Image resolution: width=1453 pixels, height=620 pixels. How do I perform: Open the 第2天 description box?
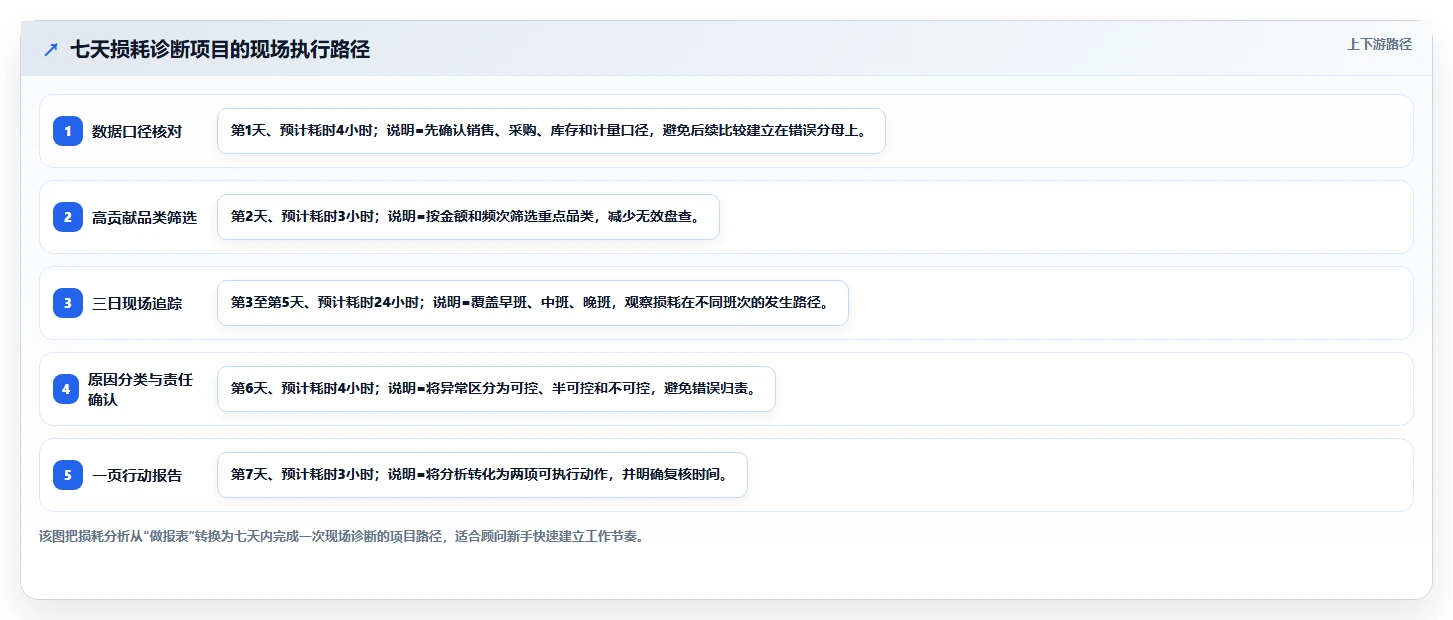pyautogui.click(x=468, y=217)
